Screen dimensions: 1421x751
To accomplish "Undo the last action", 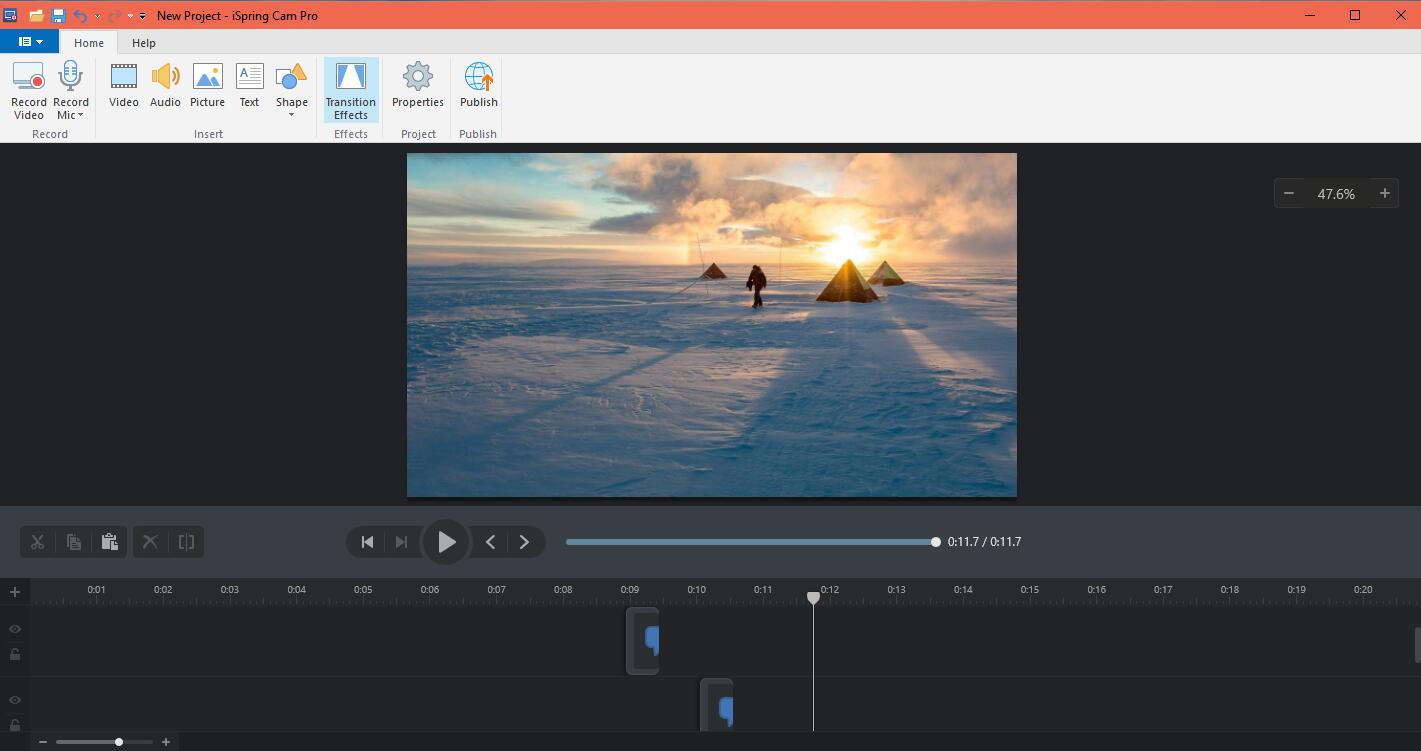I will (x=80, y=16).
